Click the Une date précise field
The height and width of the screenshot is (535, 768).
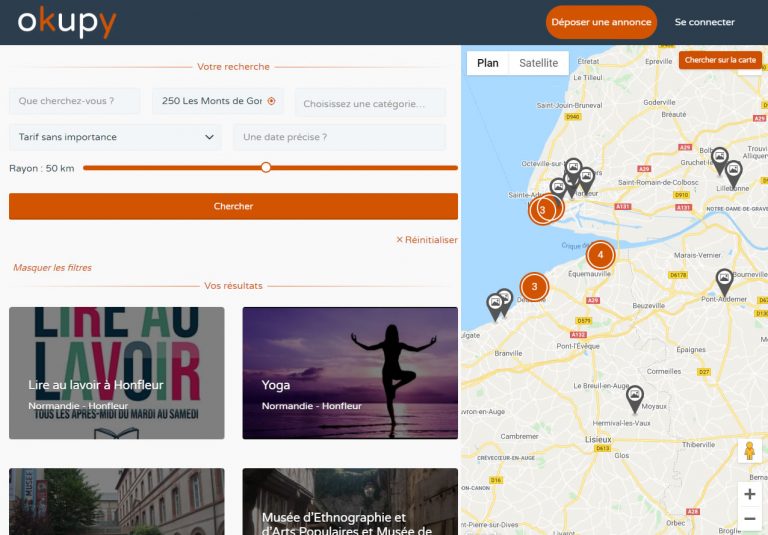tap(339, 137)
